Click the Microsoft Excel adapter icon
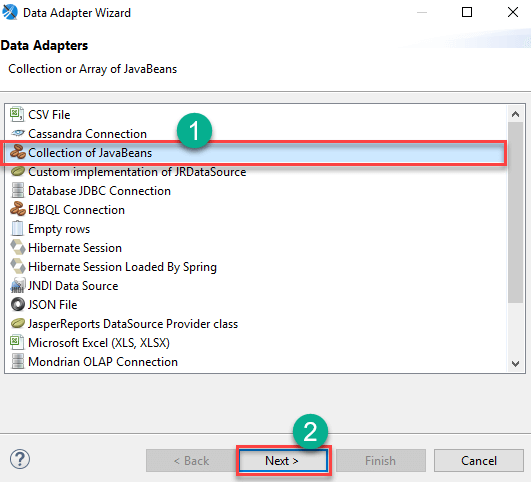531x482 pixels. pyautogui.click(x=17, y=342)
